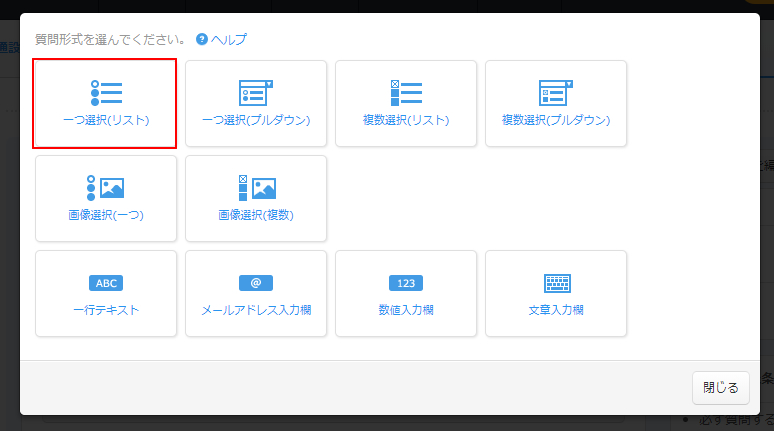Click the single-choice pulldown icon
This screenshot has width=774, height=431.
[256, 93]
